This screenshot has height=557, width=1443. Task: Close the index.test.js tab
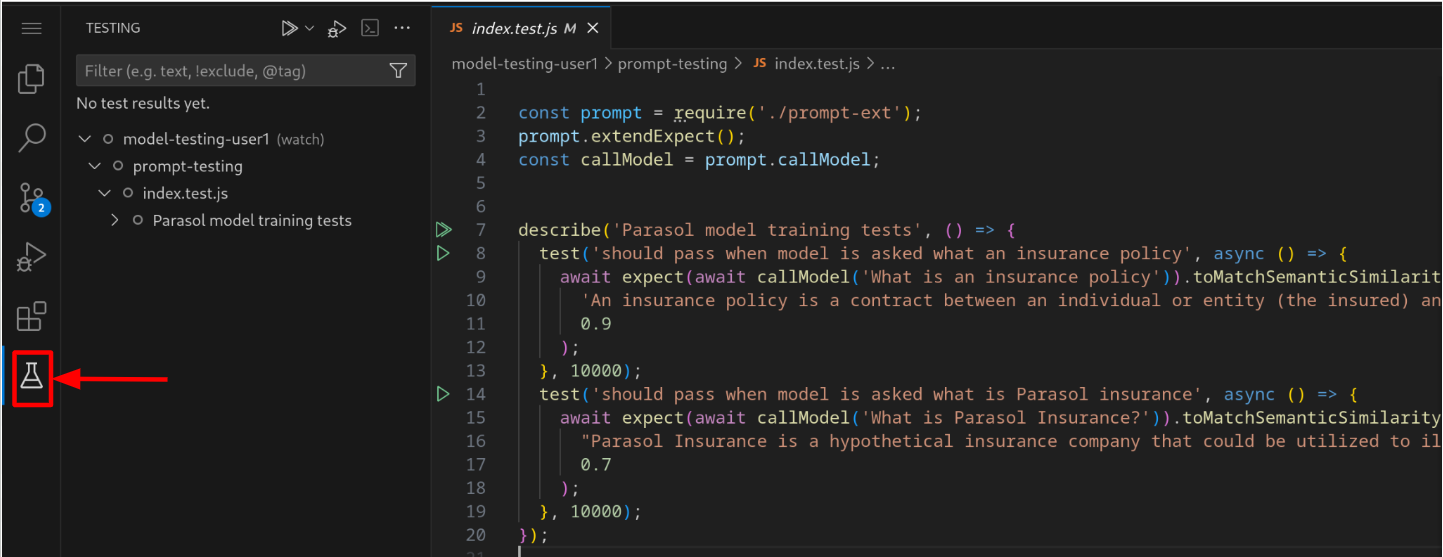pos(594,28)
